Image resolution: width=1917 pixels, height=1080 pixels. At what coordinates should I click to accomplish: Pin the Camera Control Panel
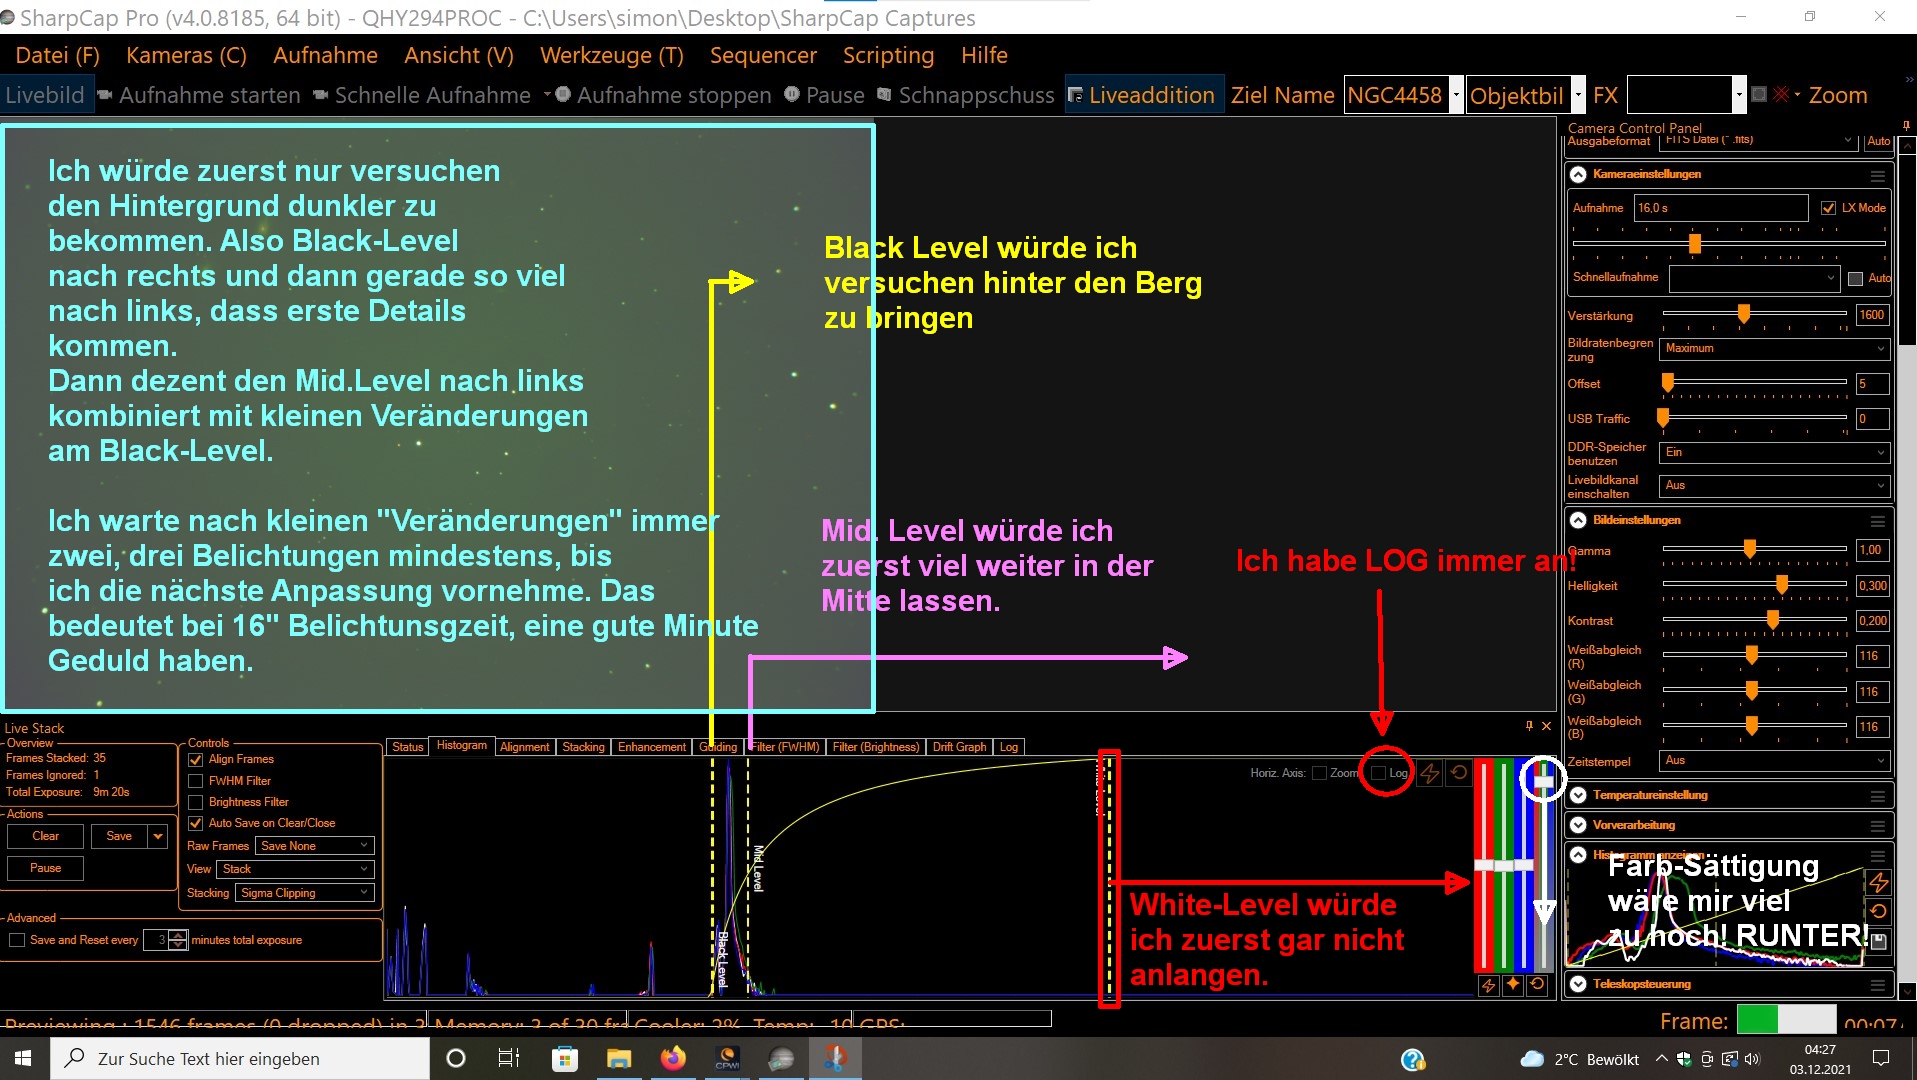(x=1906, y=126)
